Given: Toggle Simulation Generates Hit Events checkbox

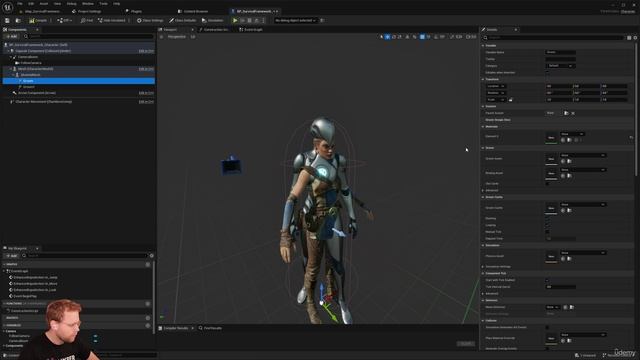Looking at the screenshot, I should pos(547,327).
